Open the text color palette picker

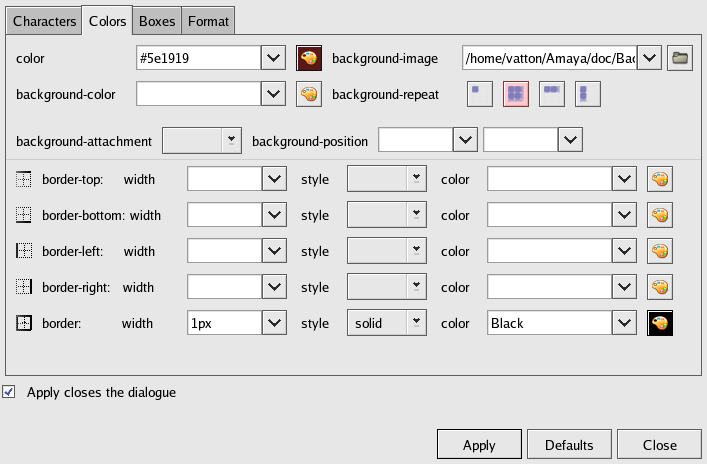click(309, 58)
